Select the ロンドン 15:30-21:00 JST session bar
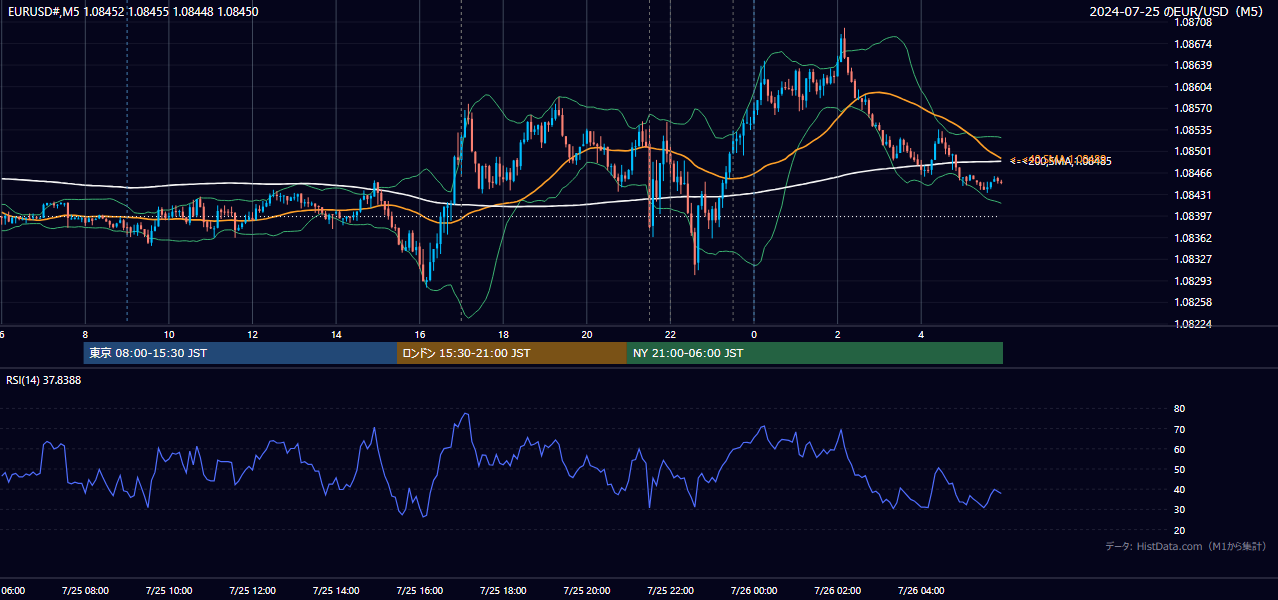This screenshot has width=1278, height=600. point(512,353)
